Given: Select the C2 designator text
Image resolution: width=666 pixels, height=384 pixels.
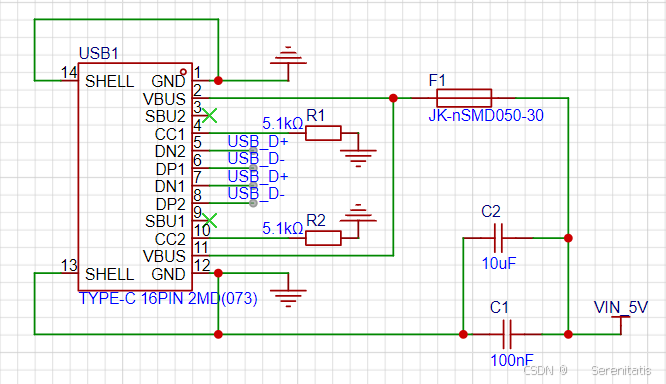Looking at the screenshot, I should [491, 211].
